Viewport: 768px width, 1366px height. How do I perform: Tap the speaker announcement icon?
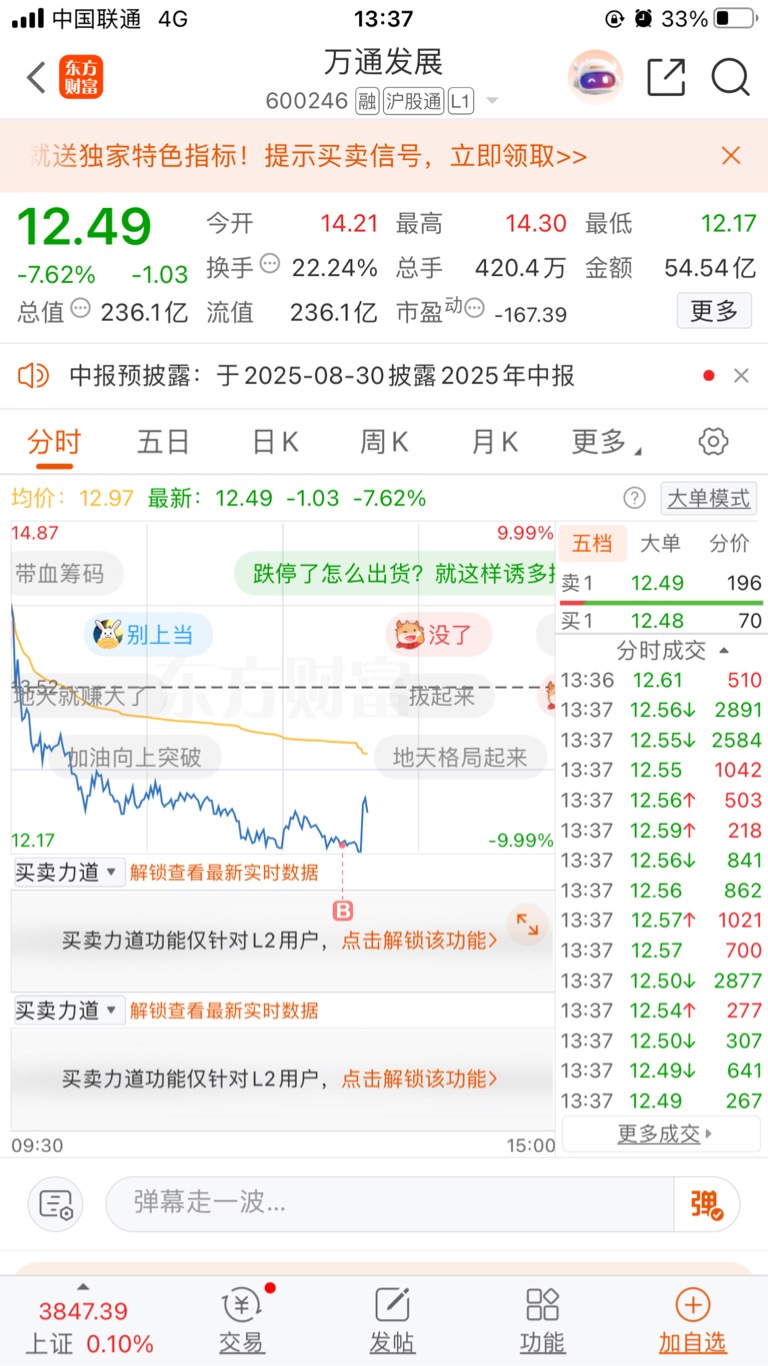coord(33,376)
